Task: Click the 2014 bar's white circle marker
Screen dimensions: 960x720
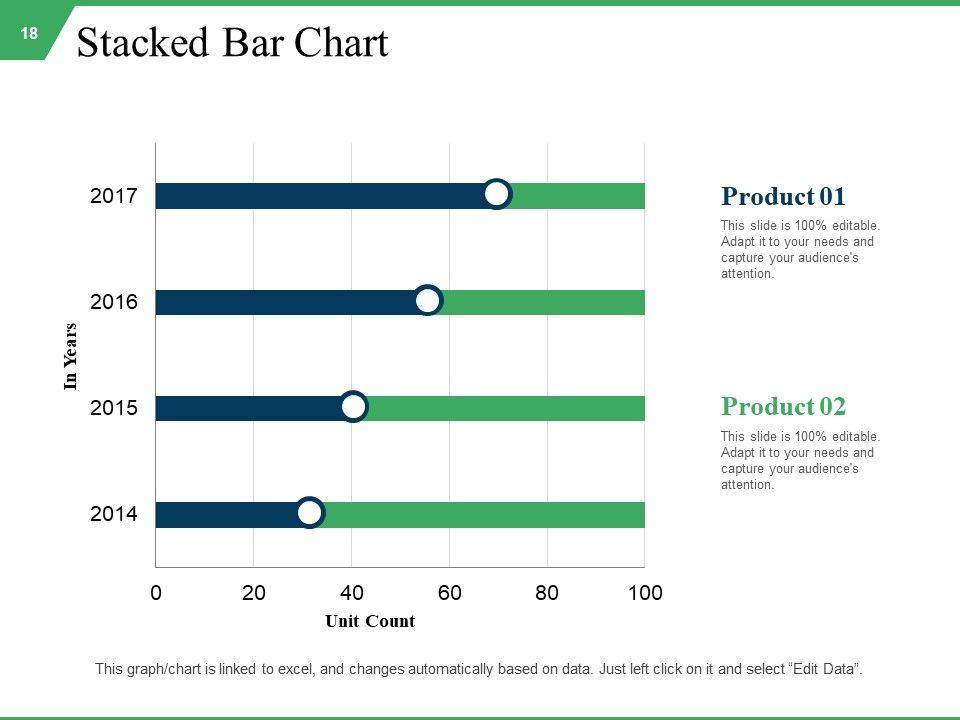Action: click(x=311, y=513)
